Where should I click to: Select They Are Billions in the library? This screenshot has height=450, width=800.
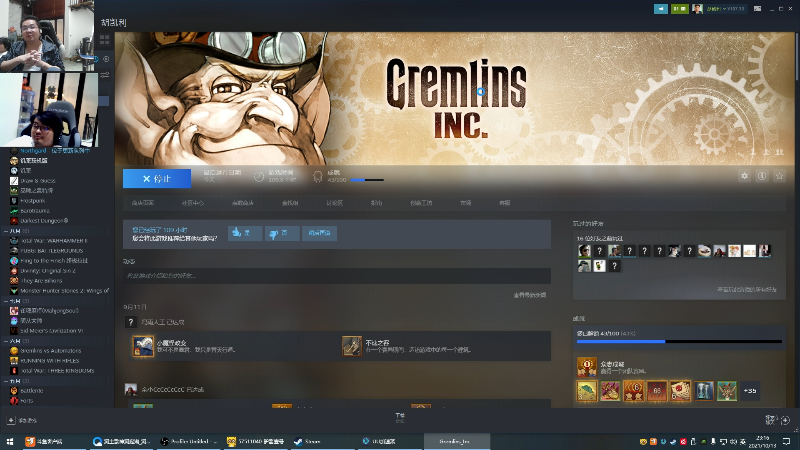click(41, 281)
